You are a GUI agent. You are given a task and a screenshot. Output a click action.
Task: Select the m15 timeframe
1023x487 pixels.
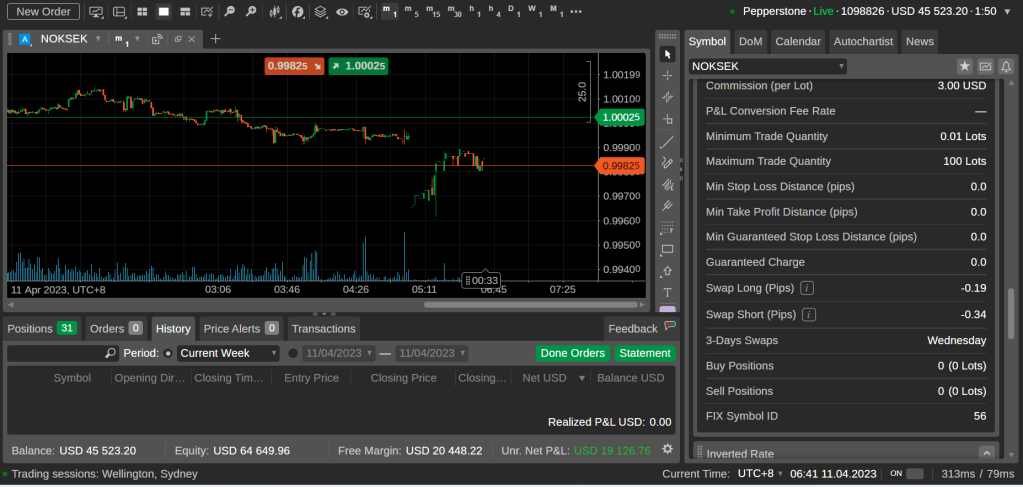coord(433,11)
